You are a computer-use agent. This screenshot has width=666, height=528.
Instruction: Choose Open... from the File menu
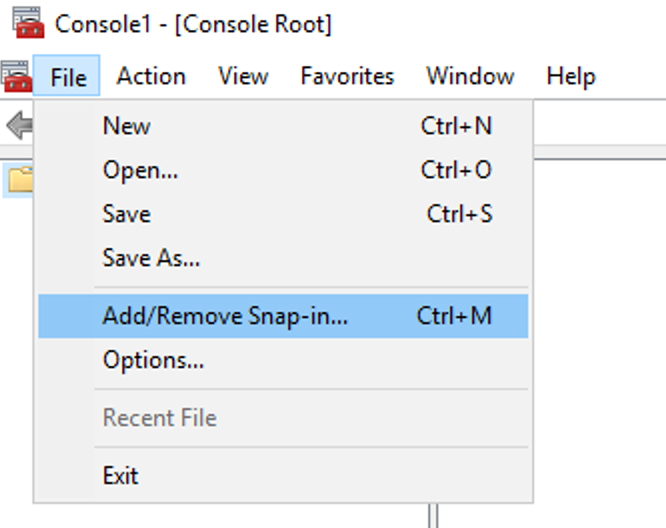coord(140,170)
